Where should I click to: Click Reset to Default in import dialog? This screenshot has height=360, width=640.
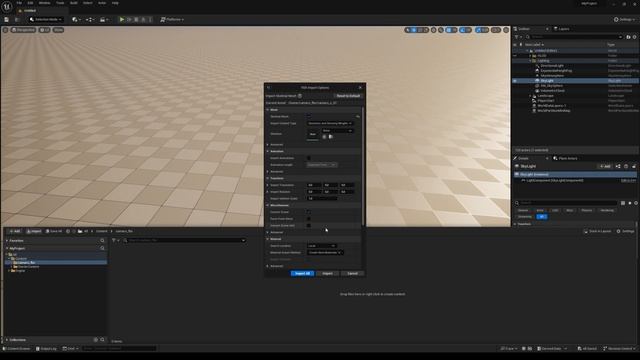click(x=348, y=96)
